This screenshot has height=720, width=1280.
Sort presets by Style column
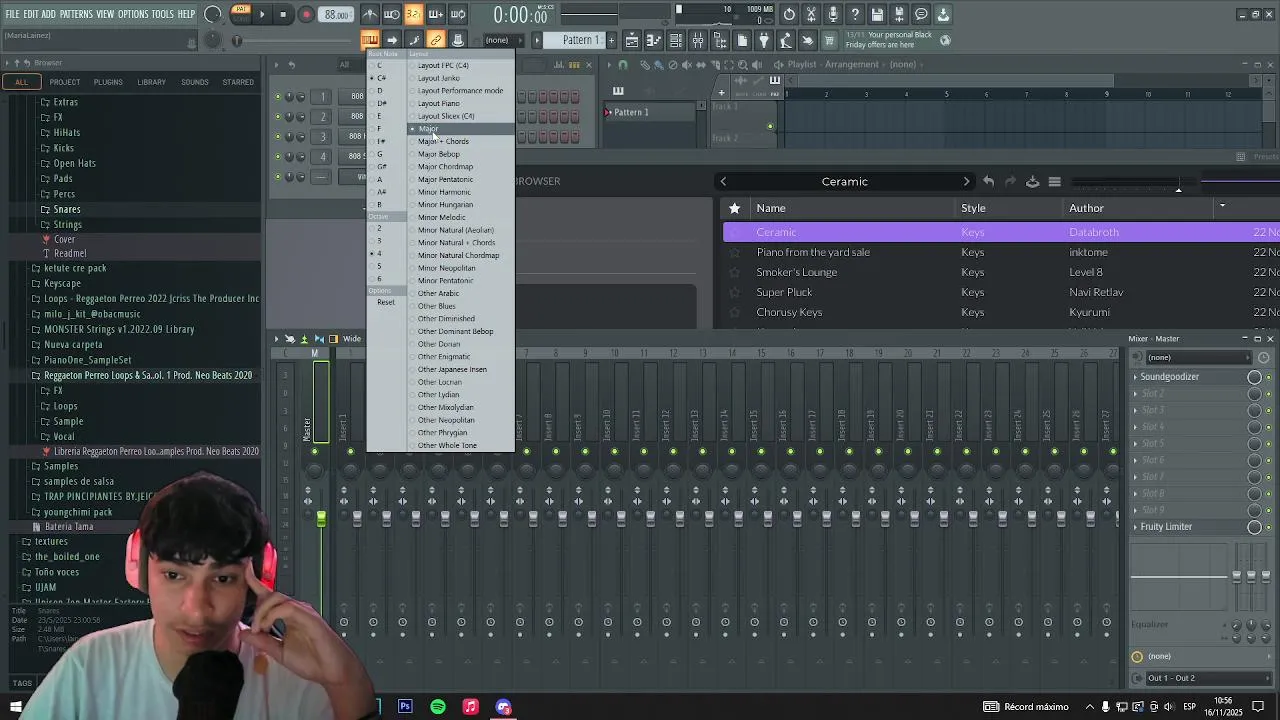pyautogui.click(x=973, y=208)
